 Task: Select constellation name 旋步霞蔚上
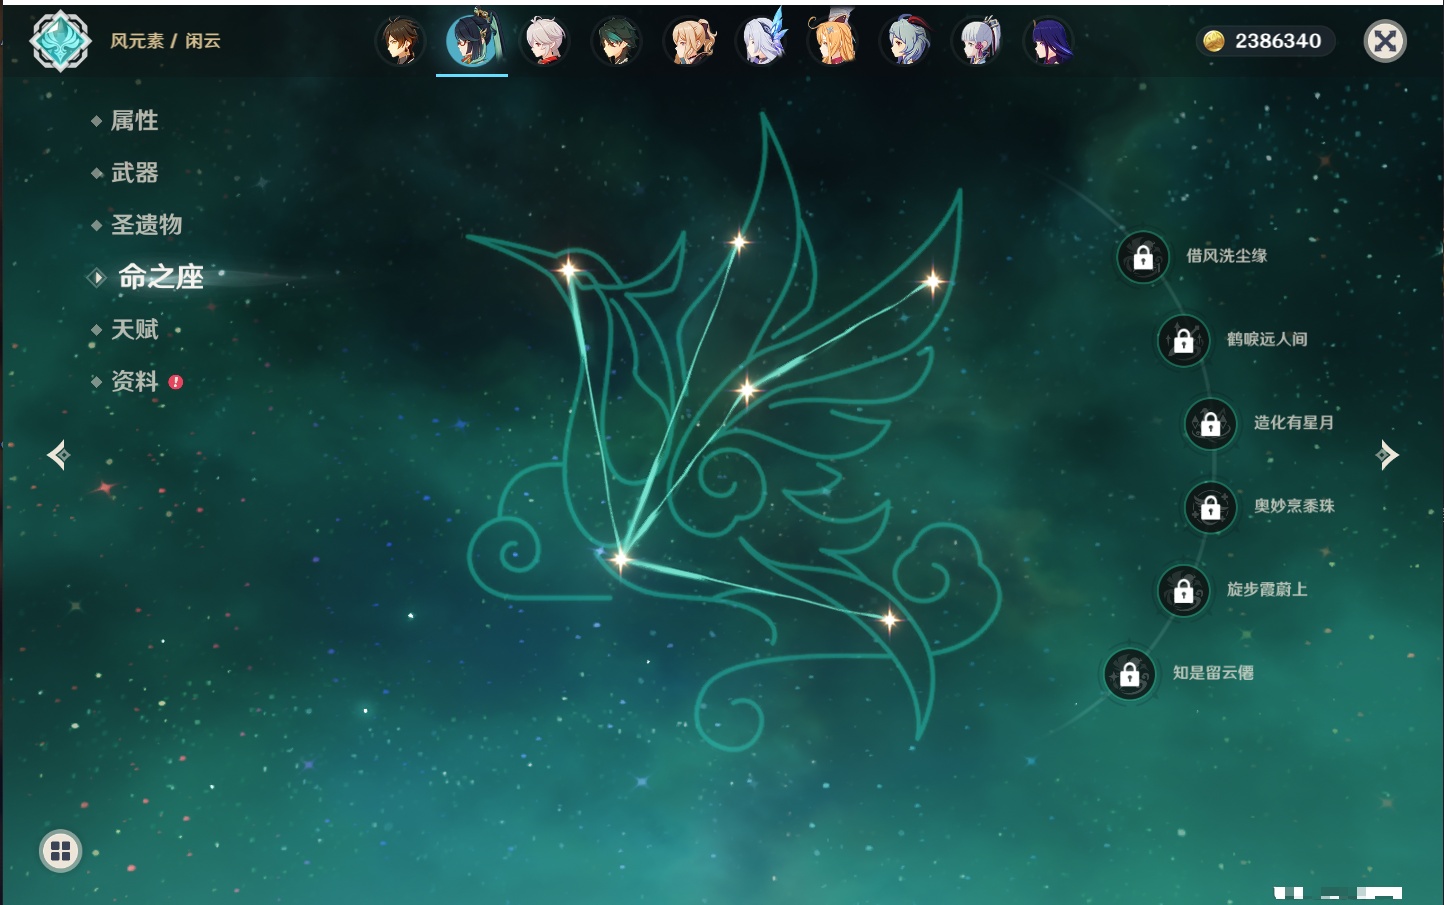point(1267,589)
